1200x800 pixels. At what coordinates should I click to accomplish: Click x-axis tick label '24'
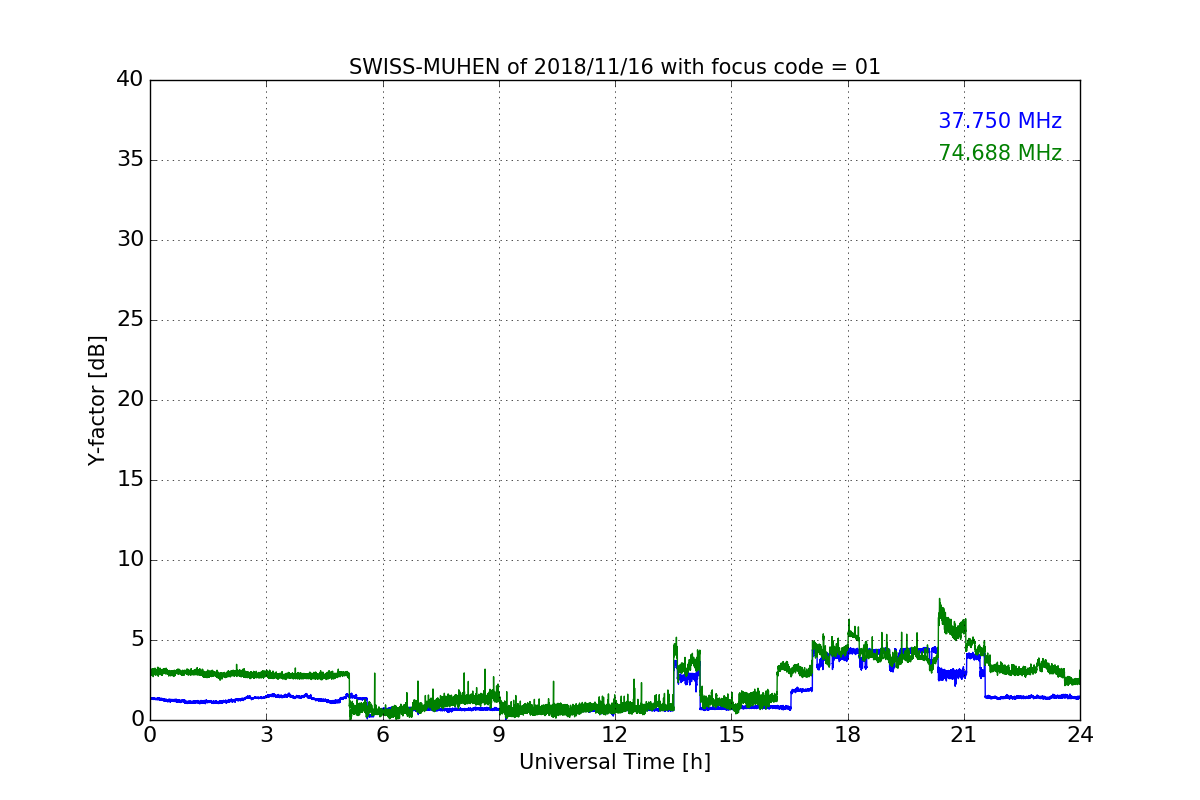(x=1080, y=735)
